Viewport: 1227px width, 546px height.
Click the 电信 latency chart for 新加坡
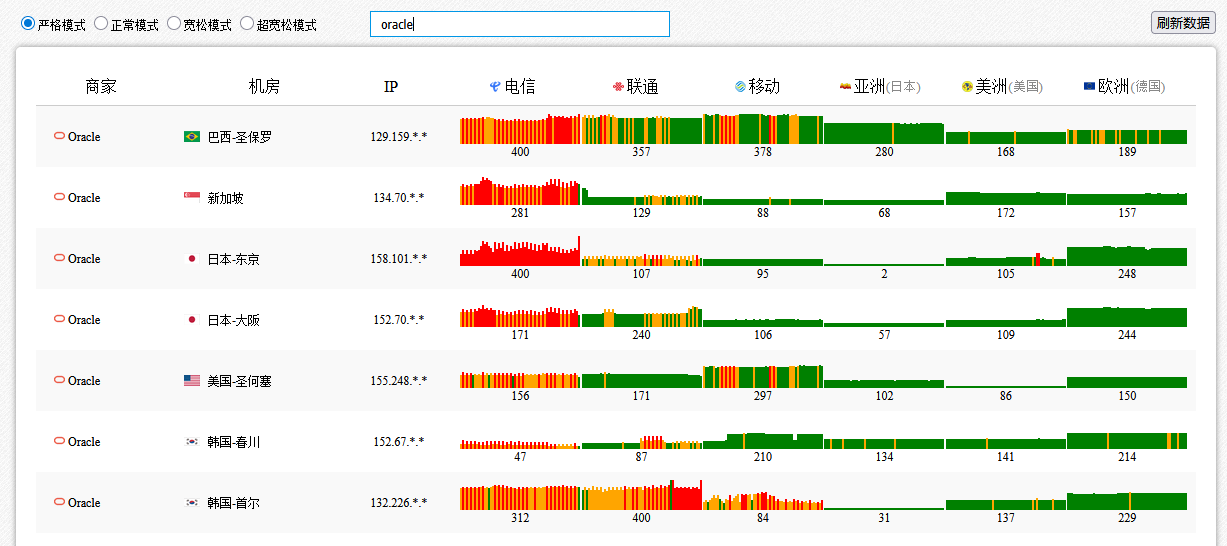click(520, 191)
